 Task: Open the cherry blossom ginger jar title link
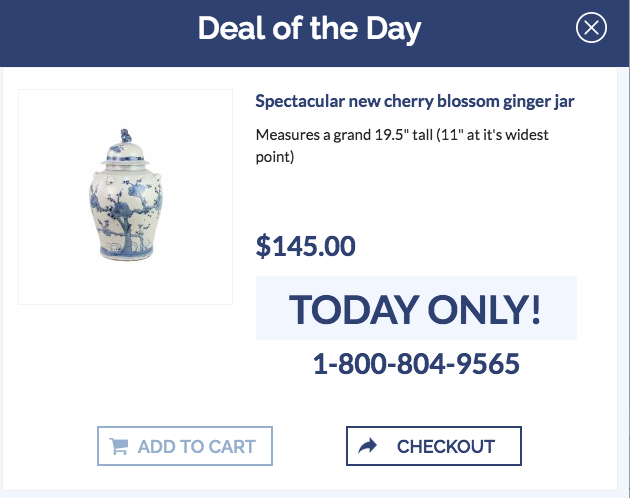tap(415, 102)
